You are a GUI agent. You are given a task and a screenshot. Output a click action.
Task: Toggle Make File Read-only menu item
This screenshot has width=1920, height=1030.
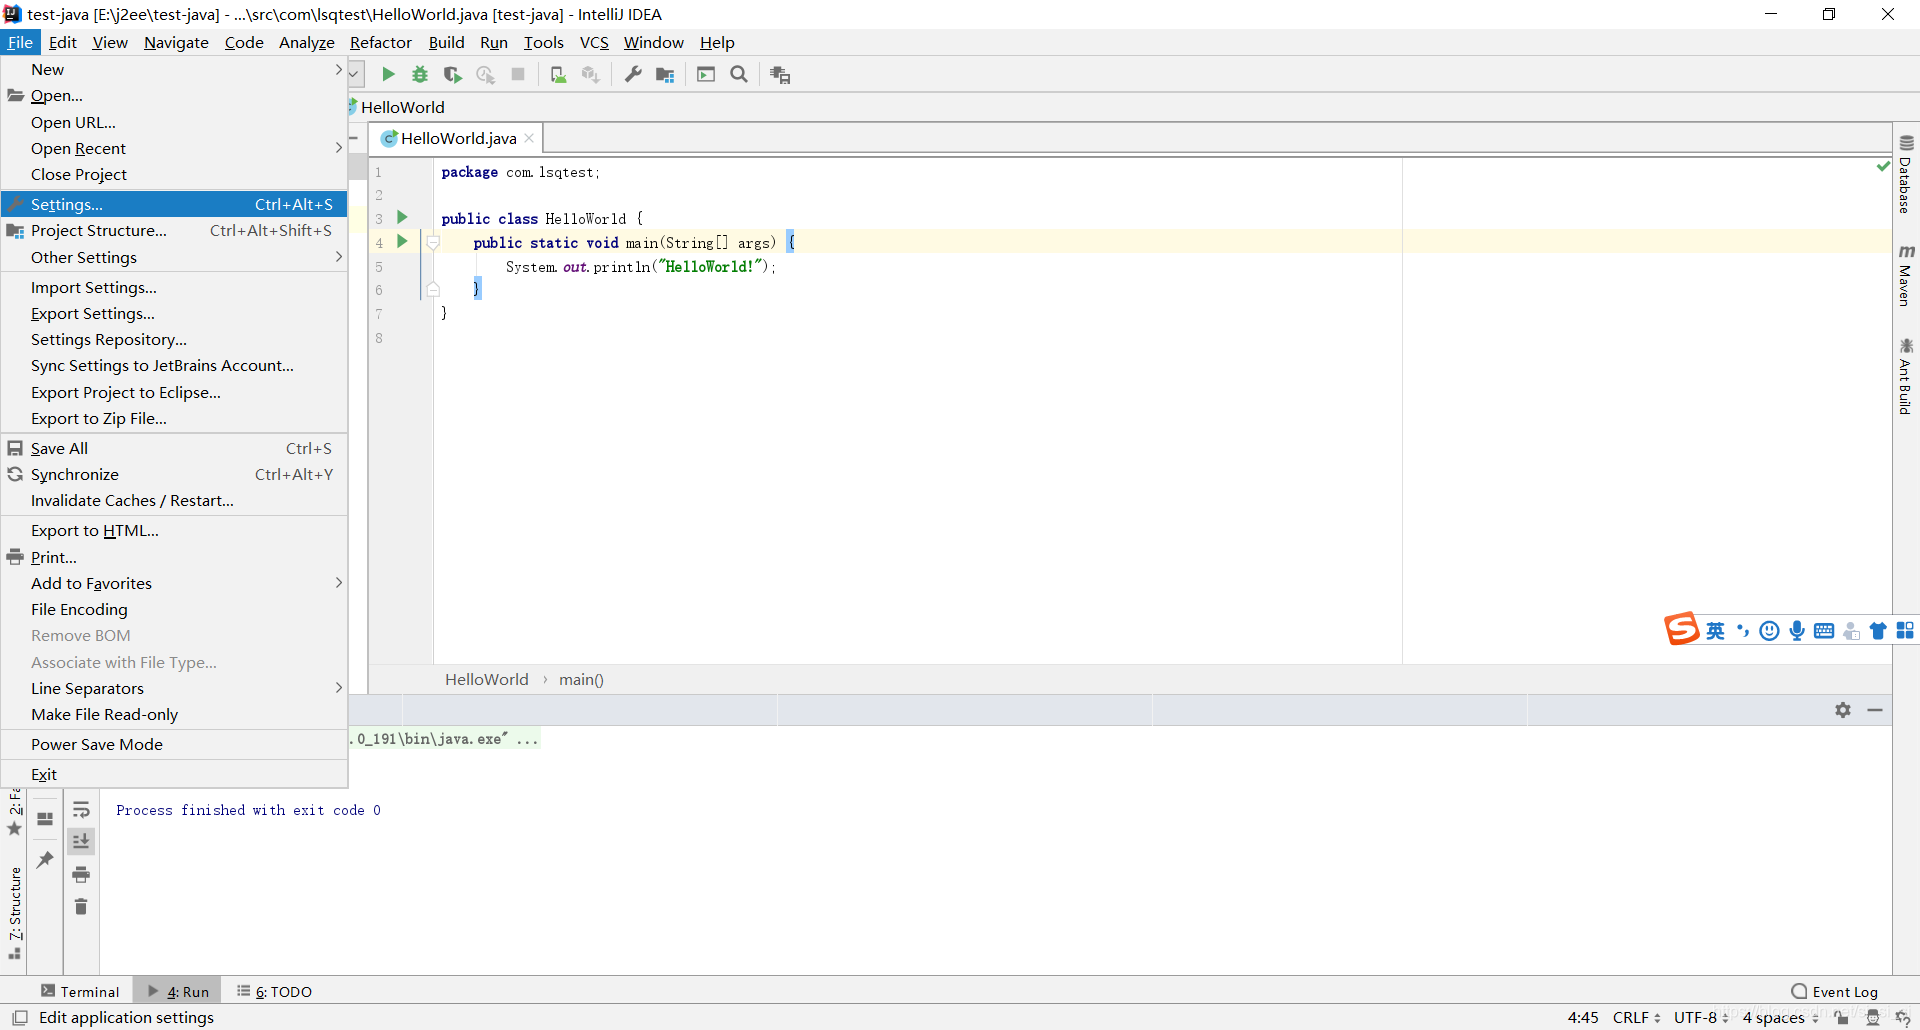click(174, 714)
